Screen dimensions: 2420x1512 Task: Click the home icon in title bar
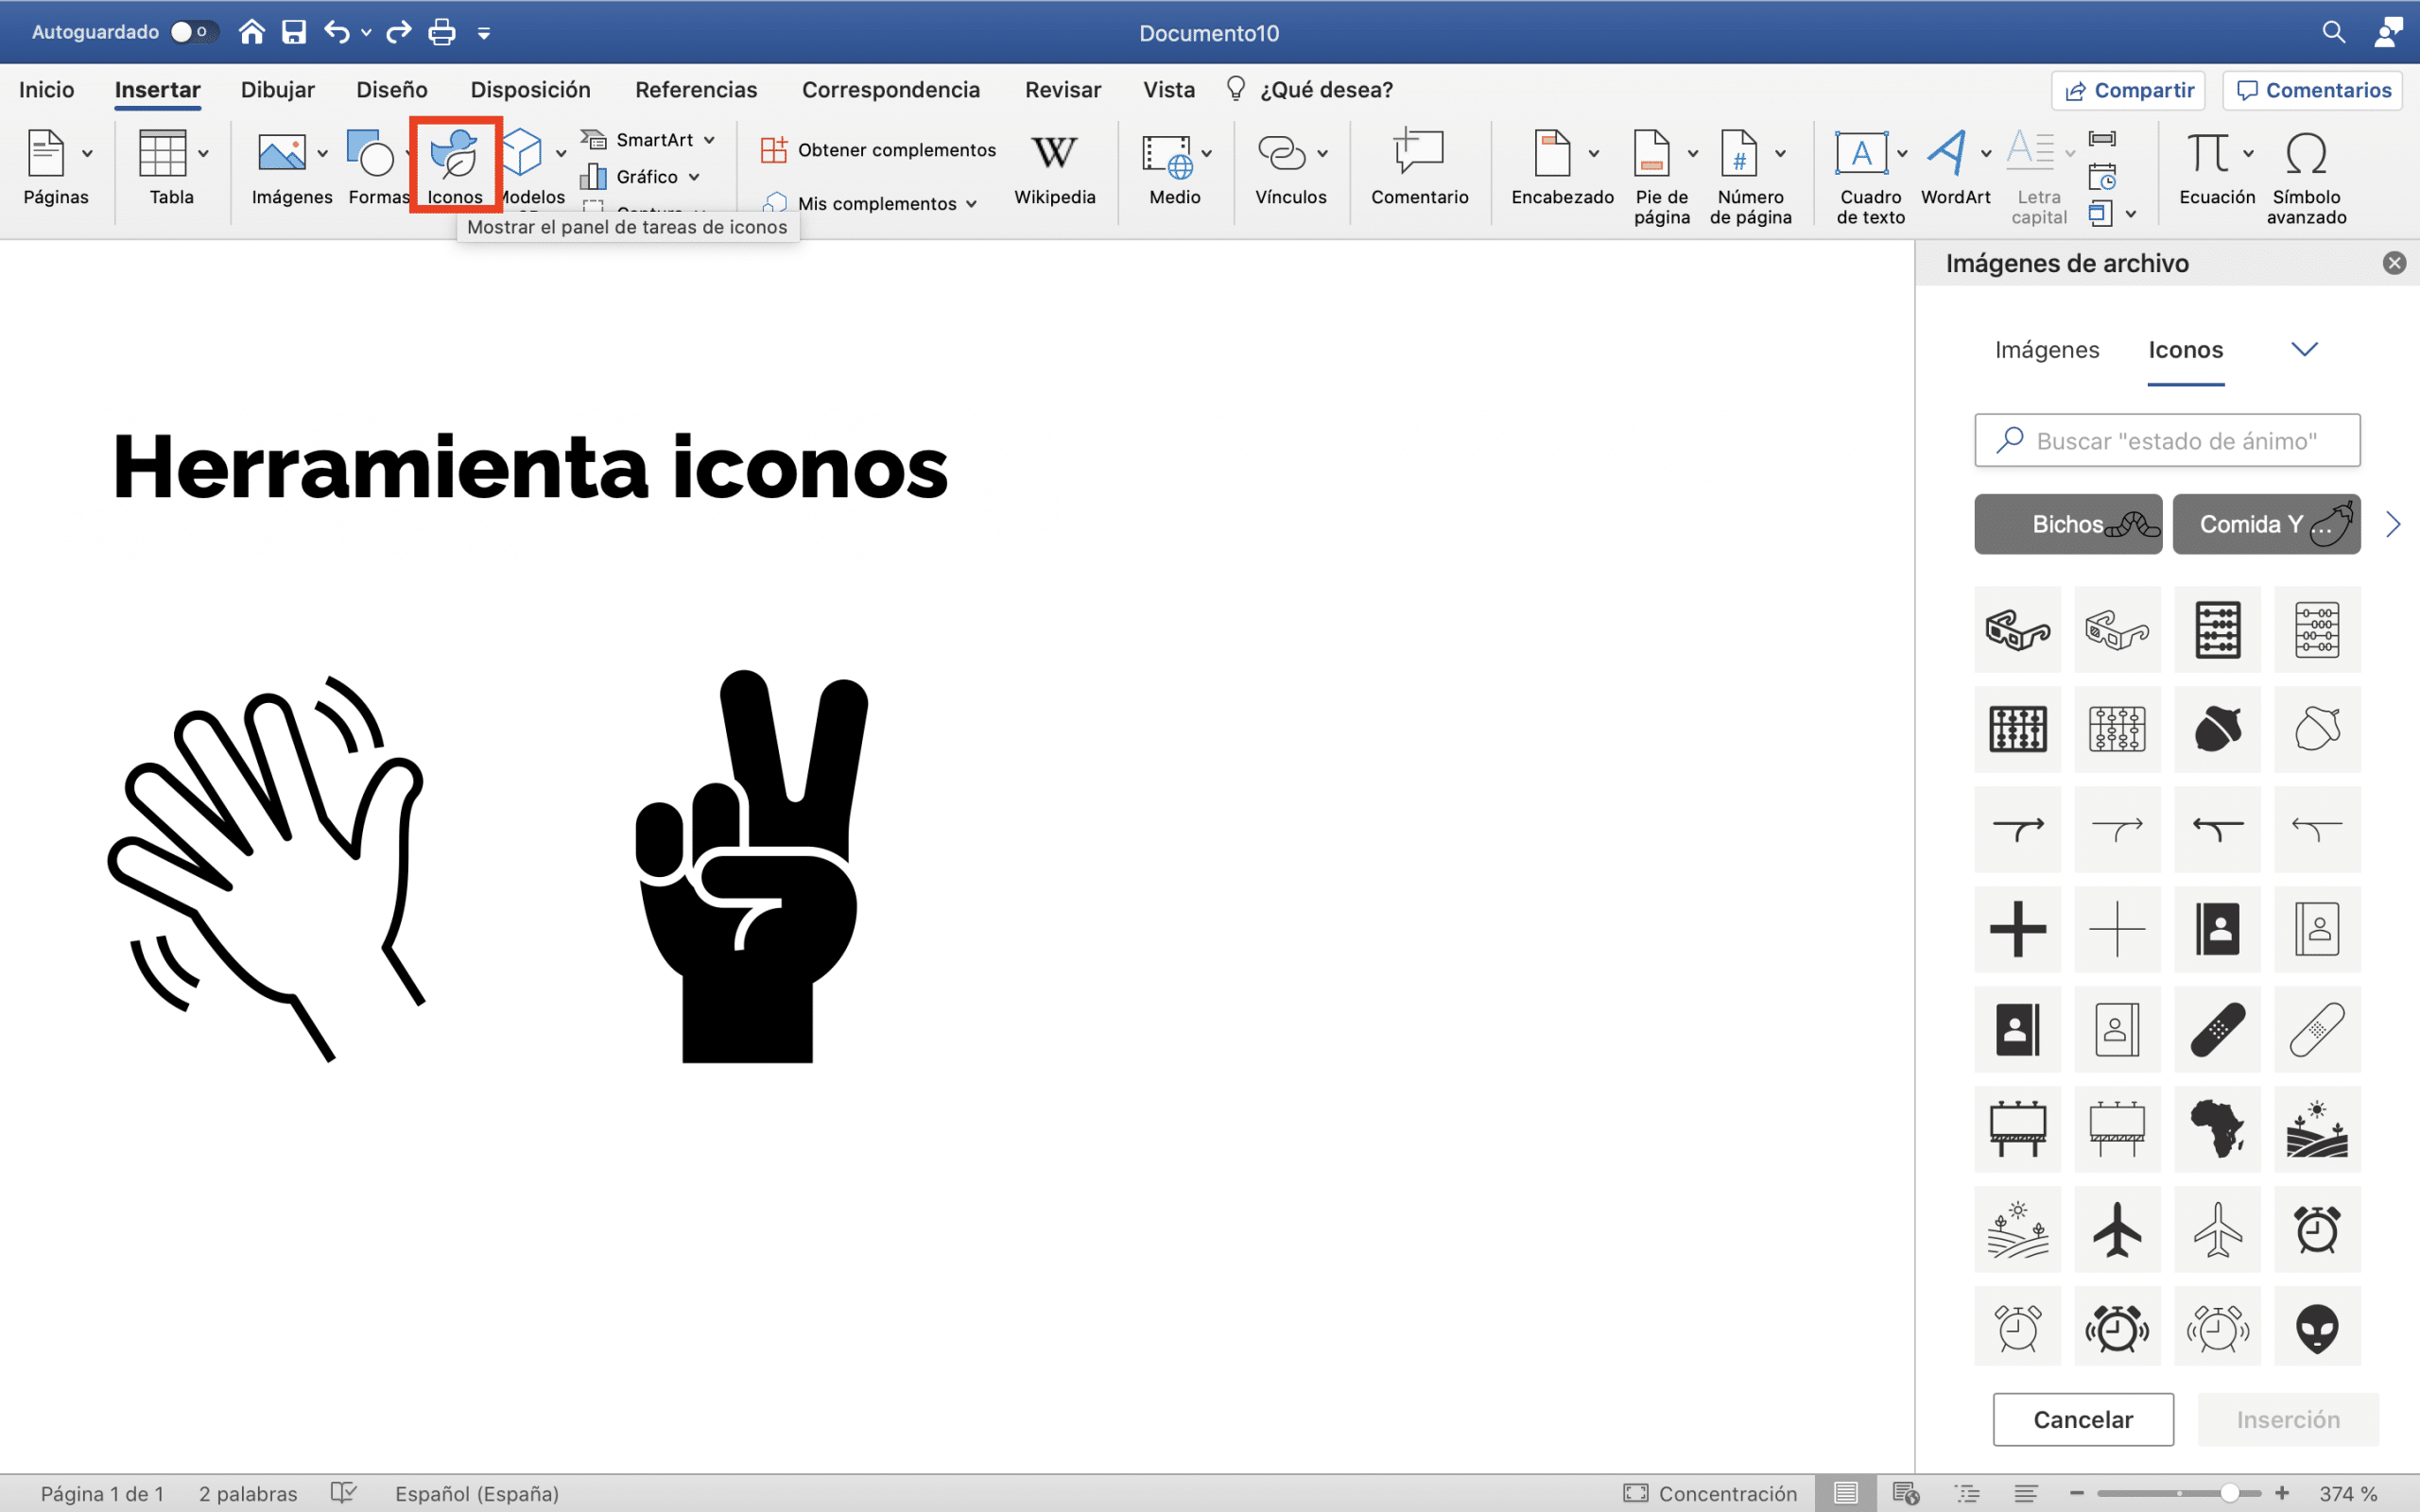pyautogui.click(x=251, y=32)
